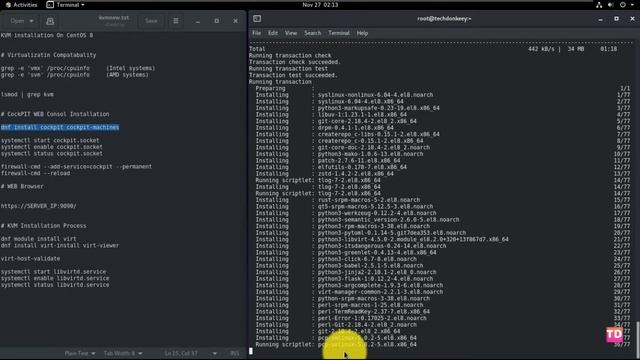640x360 pixels.
Task: Click 'Transaction check succeeded.' in terminal output
Action: pyautogui.click(x=295, y=62)
